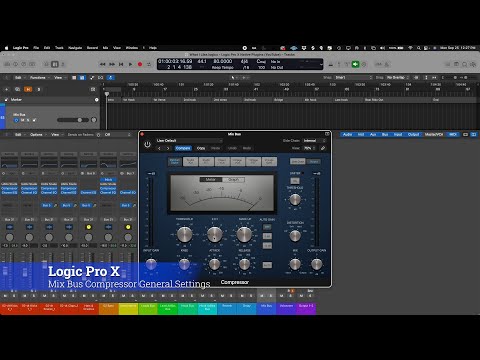Toggle the Limiter On button

pos(295,181)
